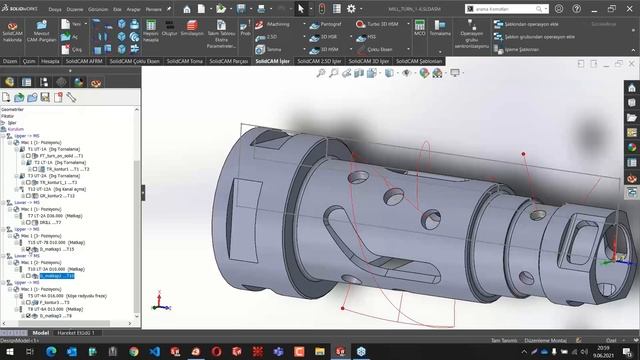The image size is (640, 360).
Task: Click the Edit Appearance color ball icon
Action: (424, 73)
